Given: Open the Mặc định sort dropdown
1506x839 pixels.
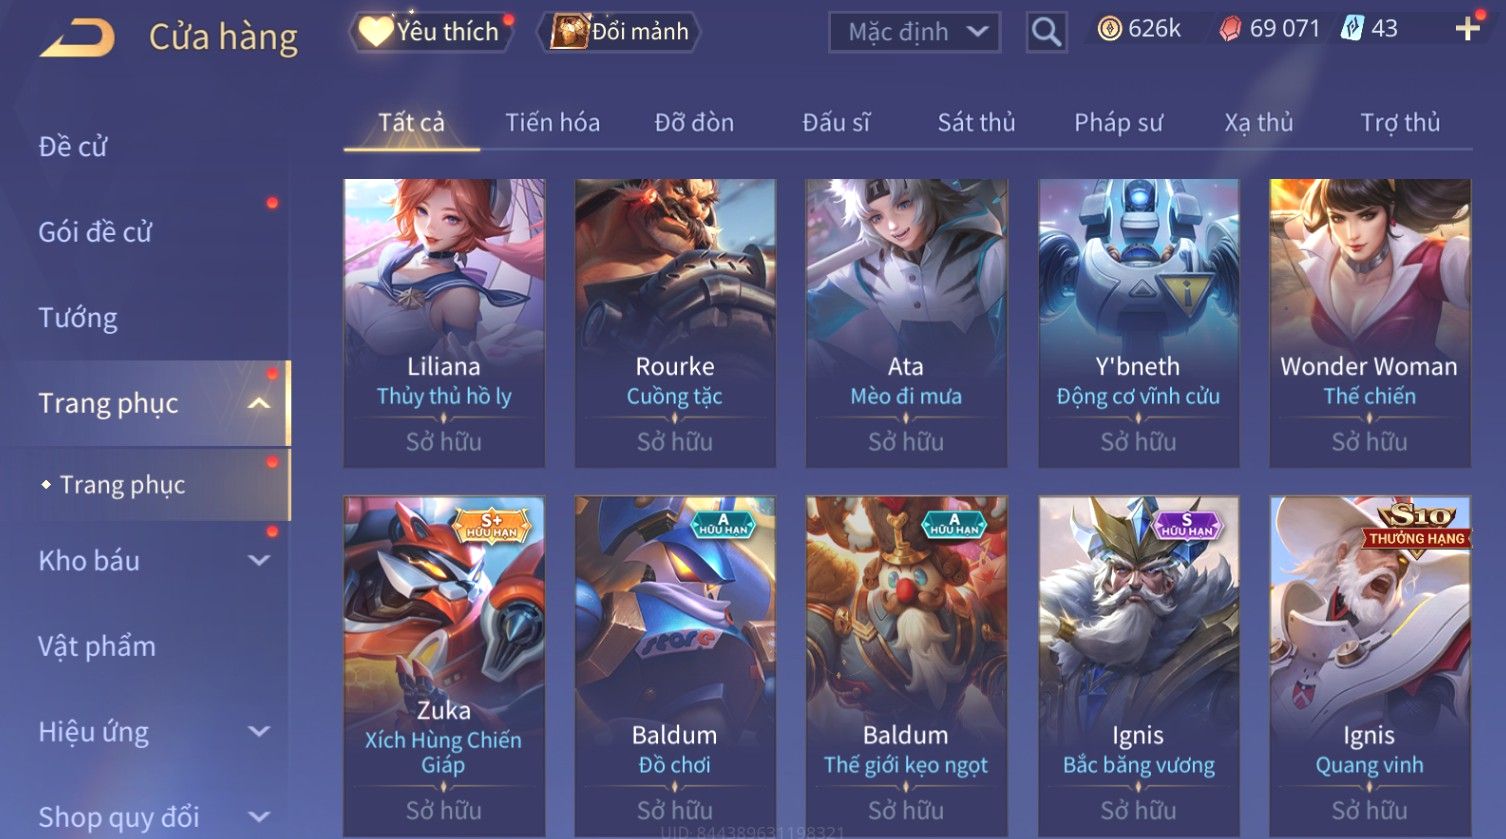Looking at the screenshot, I should click(x=914, y=32).
